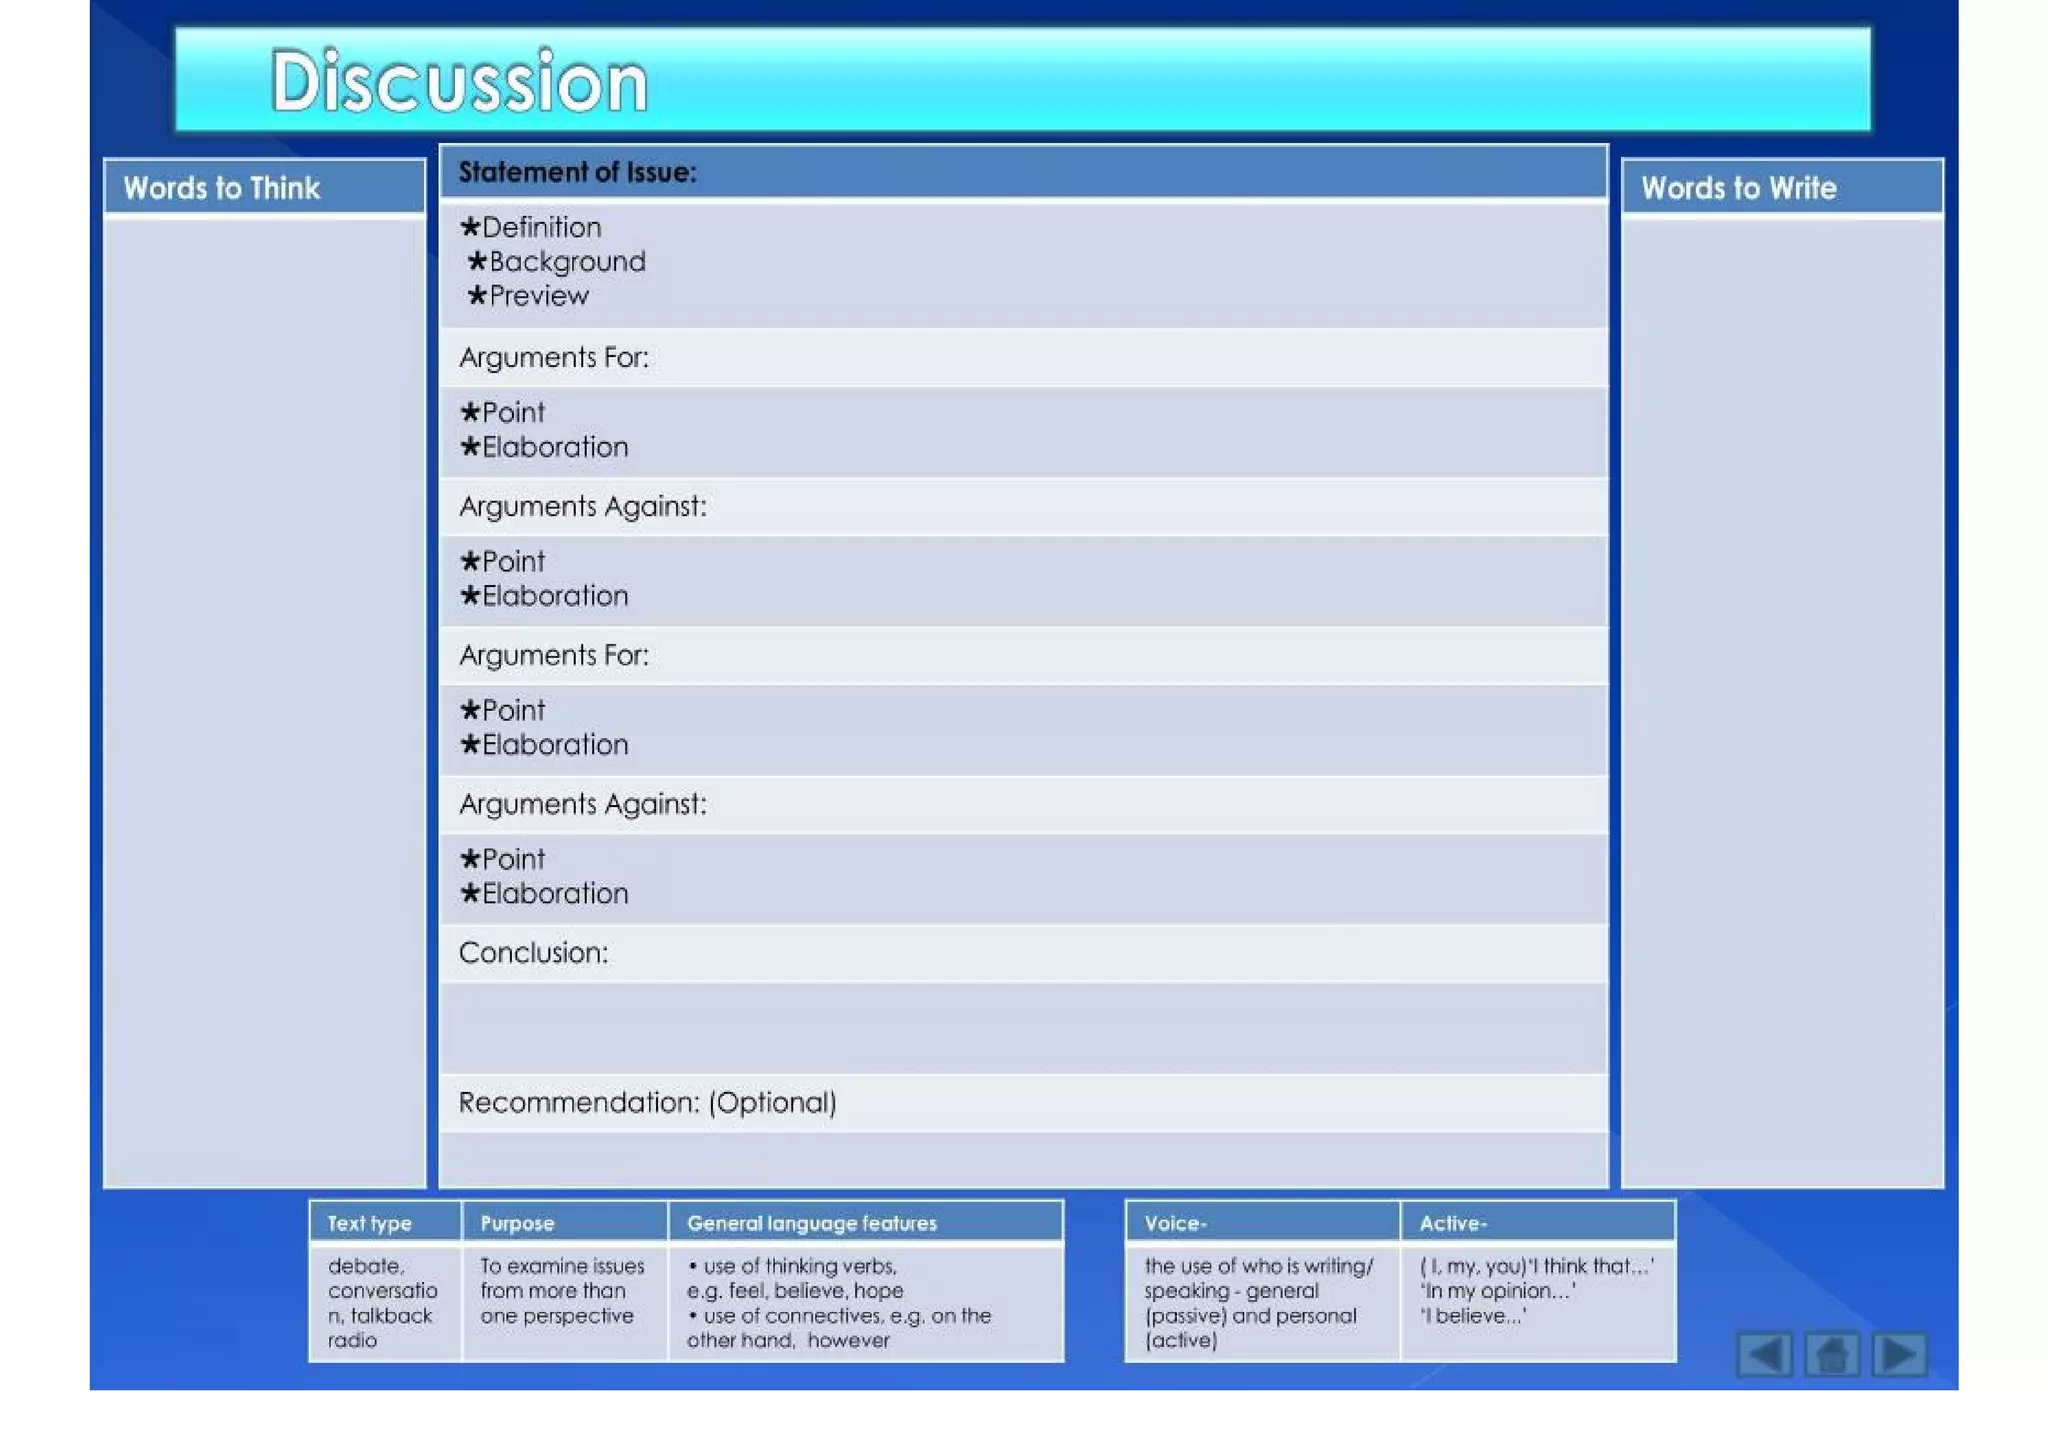Click the Preview bullet
The width and height of the screenshot is (2048, 1447).
pyautogui.click(x=528, y=296)
